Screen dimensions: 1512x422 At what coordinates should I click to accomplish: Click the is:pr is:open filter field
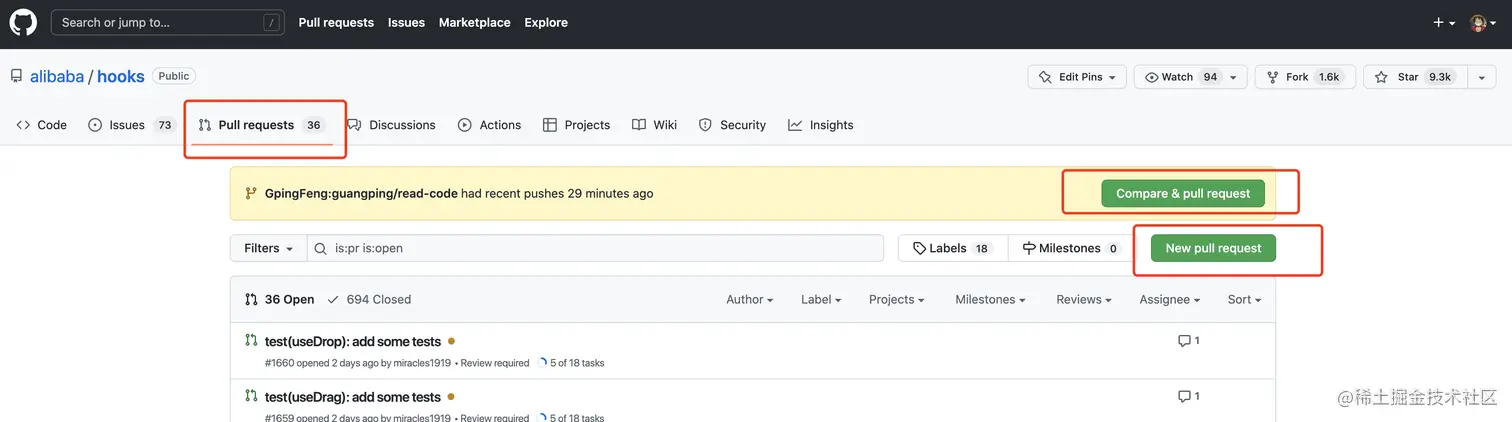click(595, 248)
